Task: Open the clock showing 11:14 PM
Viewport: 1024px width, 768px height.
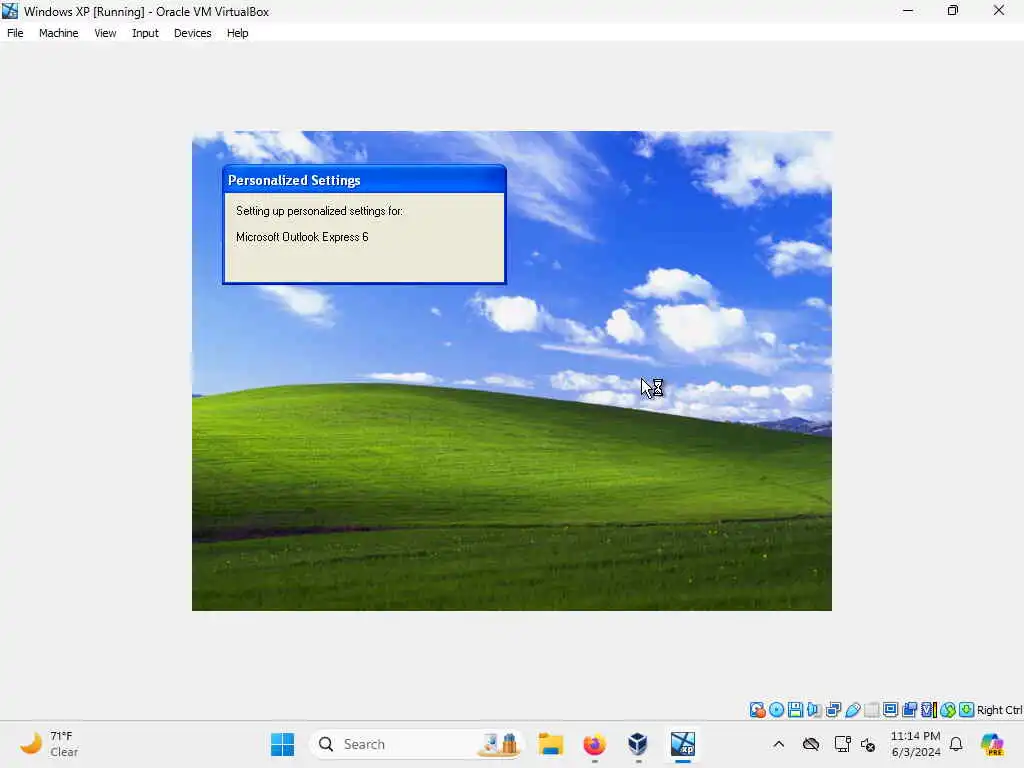Action: 916,744
